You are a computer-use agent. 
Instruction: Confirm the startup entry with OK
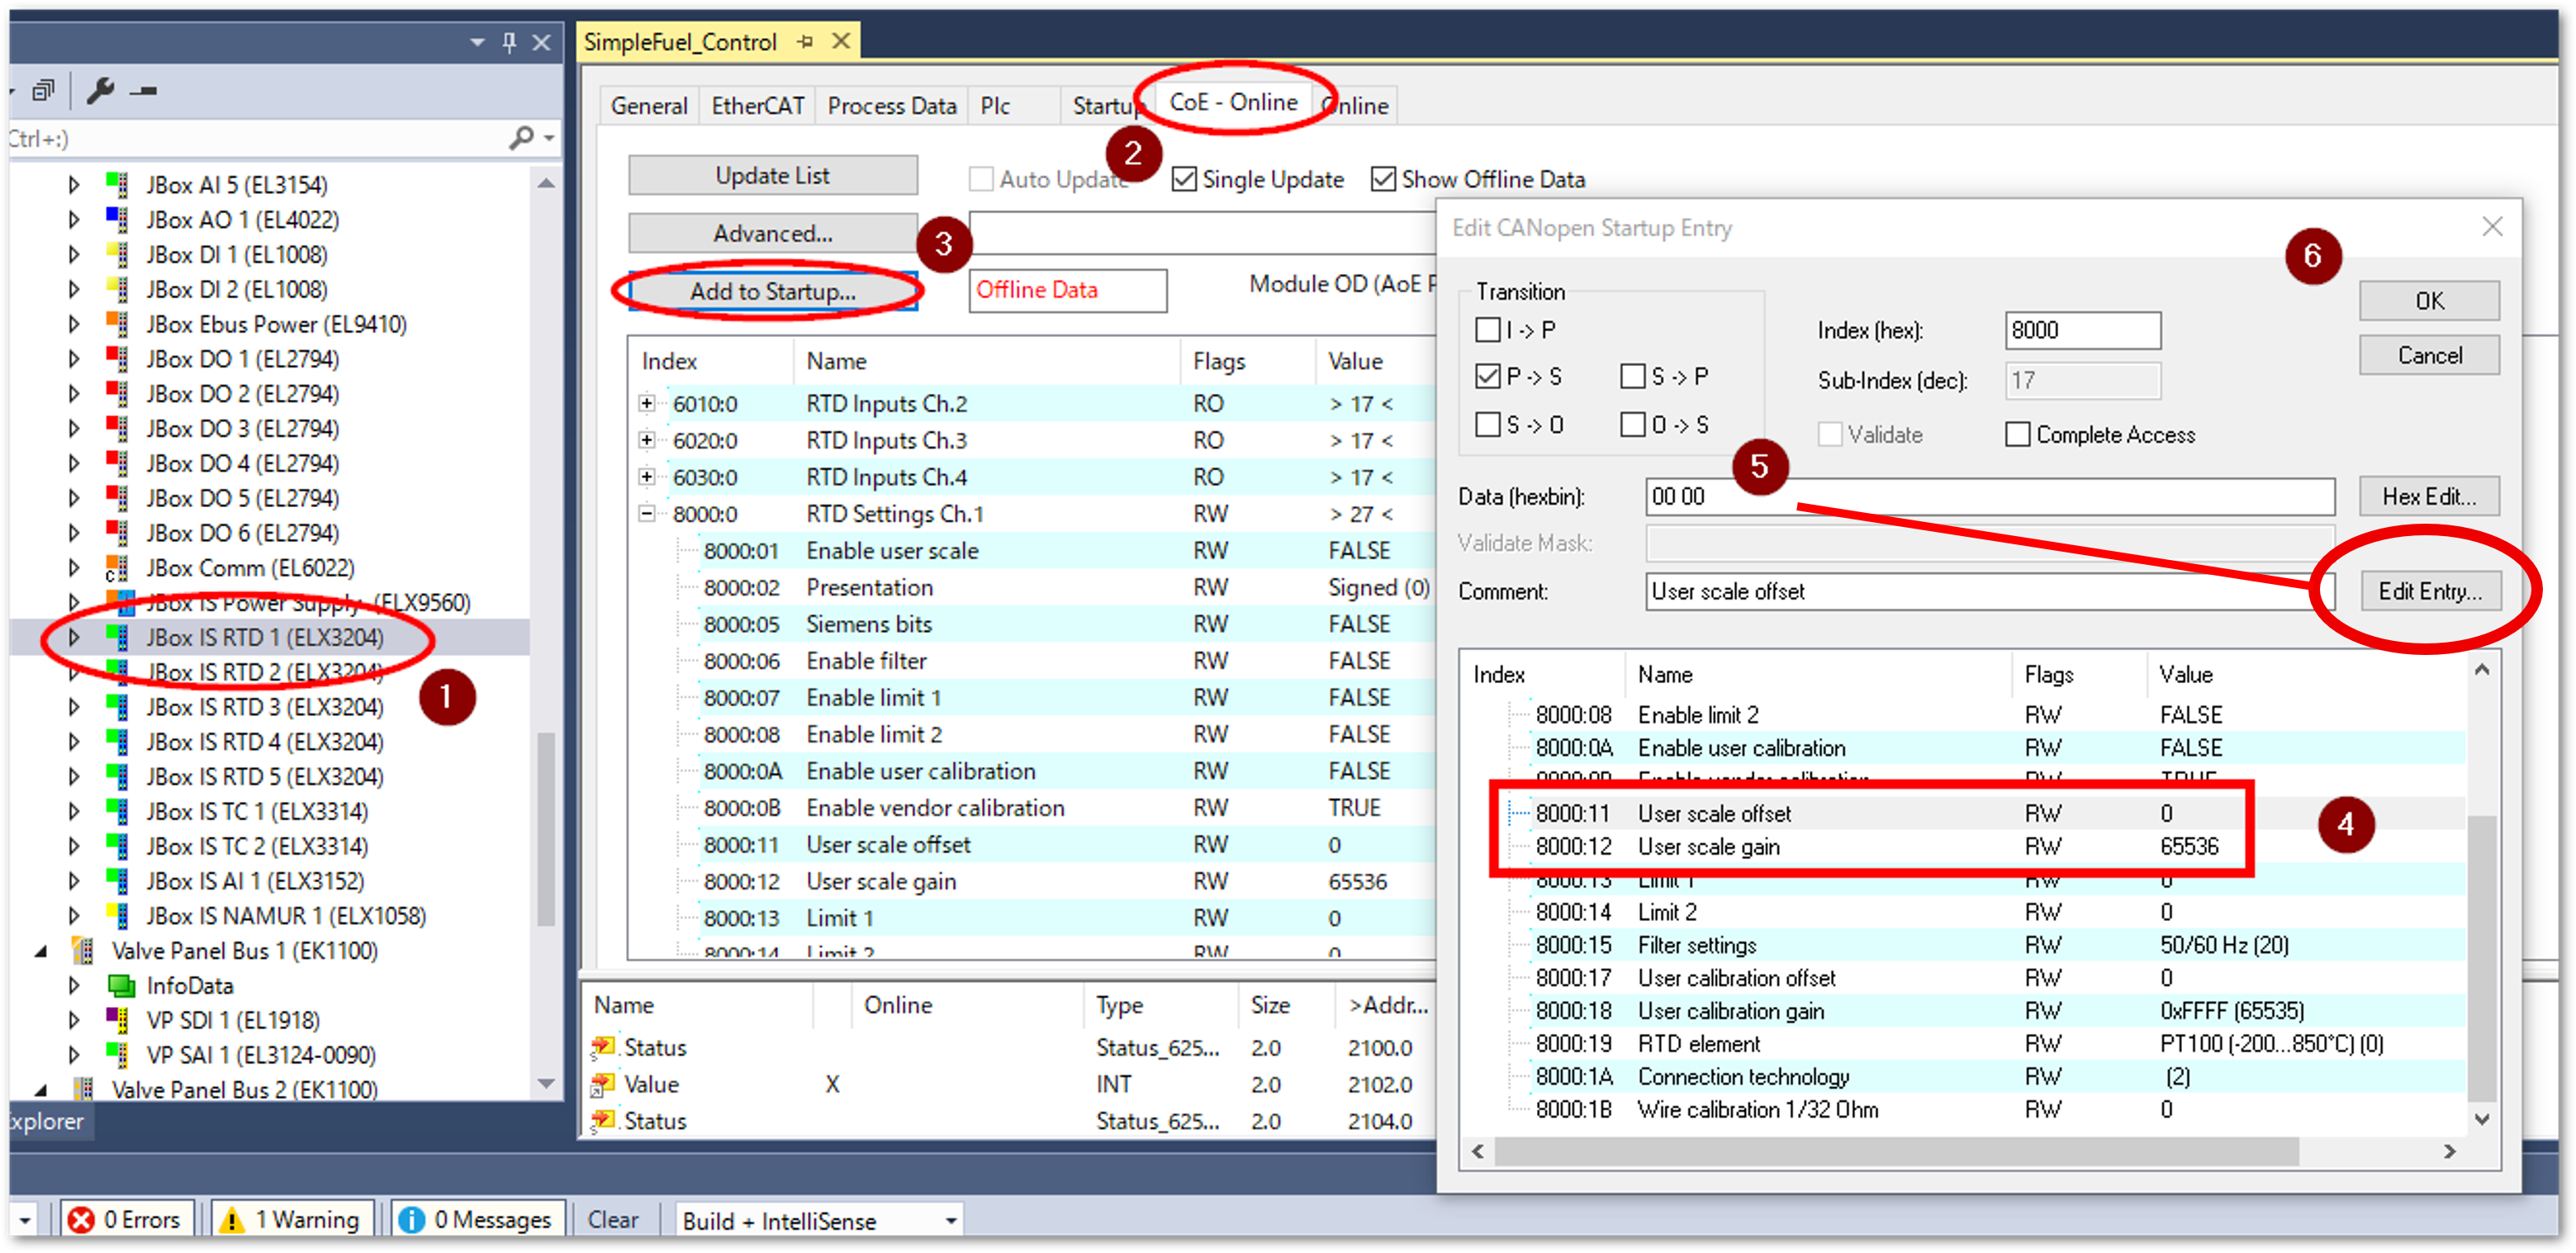tap(2429, 301)
